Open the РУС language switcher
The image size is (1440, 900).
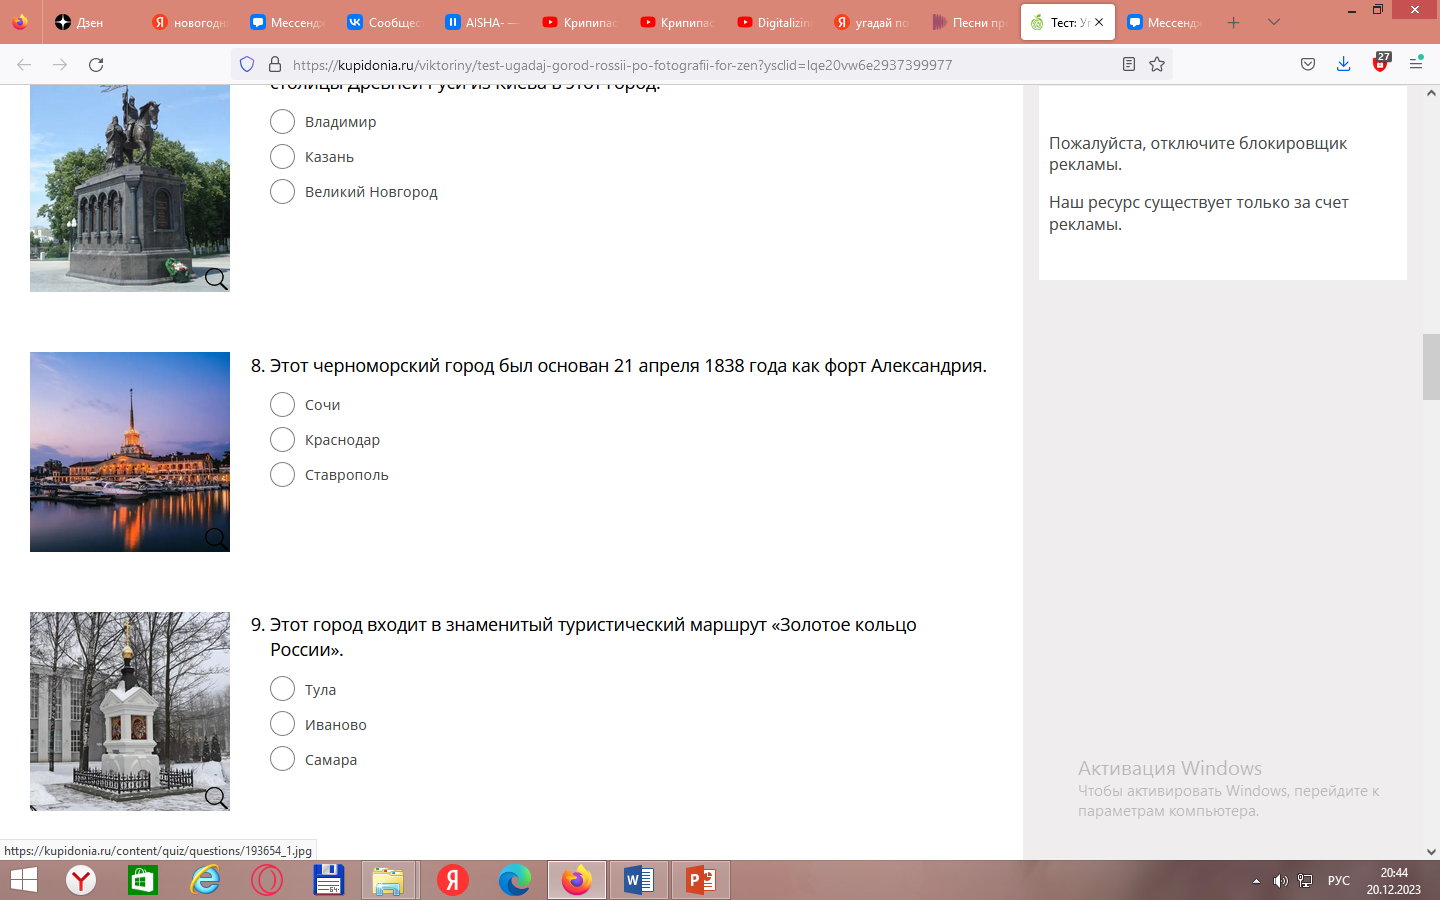tap(1338, 881)
